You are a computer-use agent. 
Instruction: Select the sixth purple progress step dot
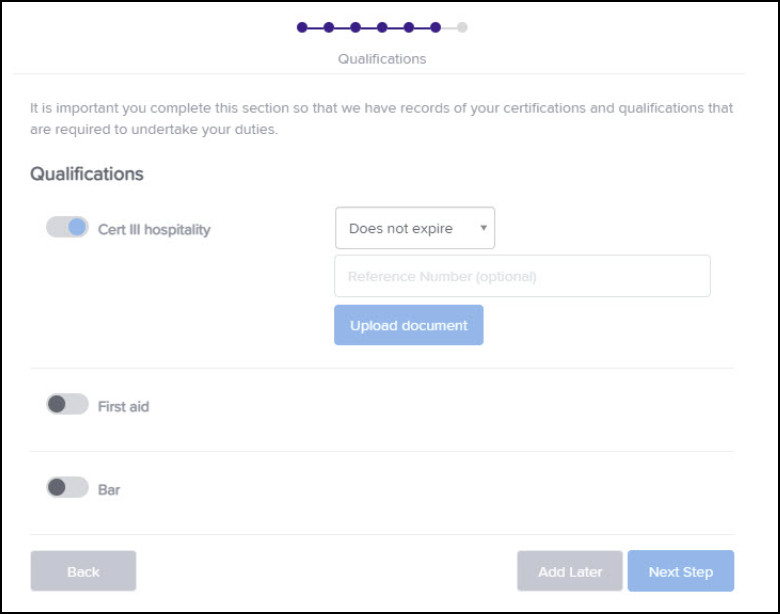coord(435,27)
